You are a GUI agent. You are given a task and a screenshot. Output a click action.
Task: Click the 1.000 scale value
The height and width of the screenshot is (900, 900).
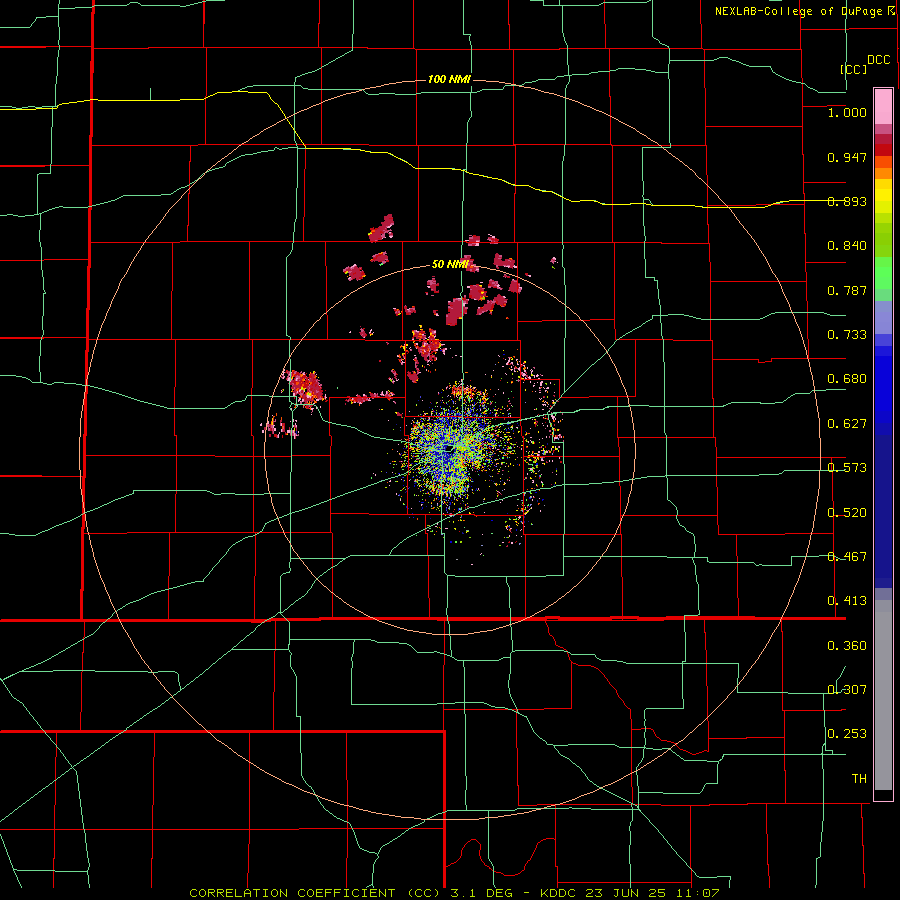[x=847, y=112]
